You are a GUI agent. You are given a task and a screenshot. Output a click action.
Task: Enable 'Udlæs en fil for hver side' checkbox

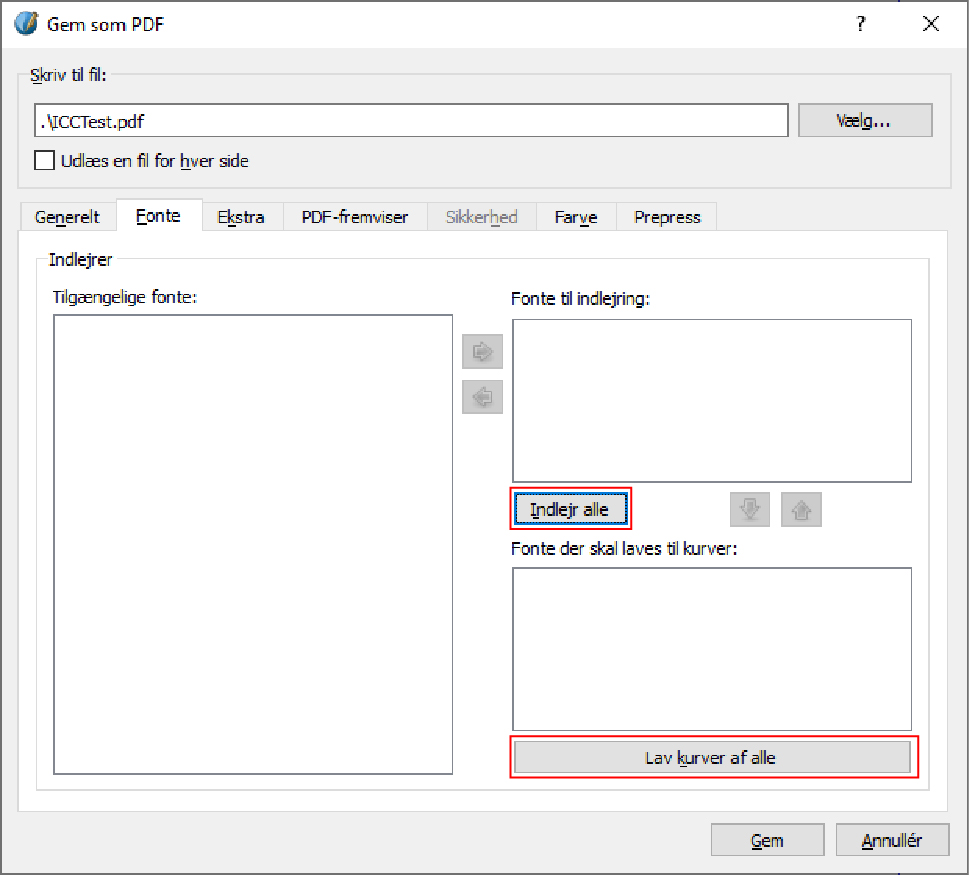[44, 160]
